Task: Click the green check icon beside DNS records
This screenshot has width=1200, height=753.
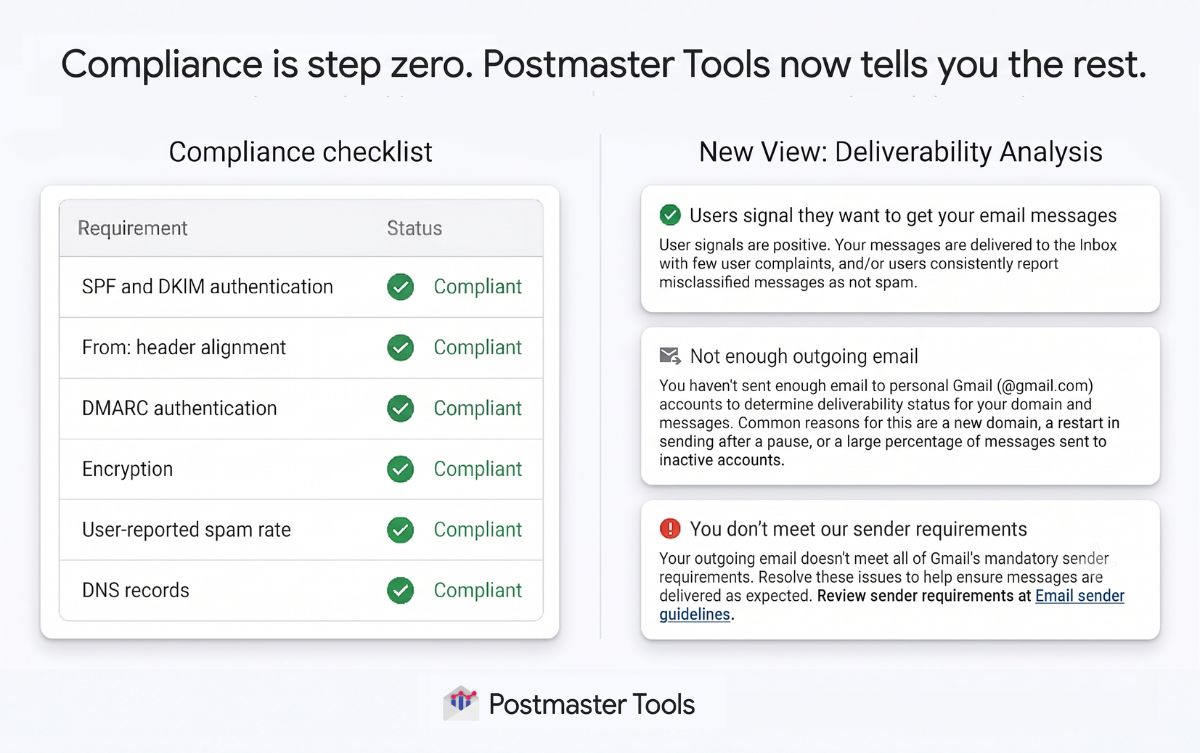Action: (x=400, y=590)
